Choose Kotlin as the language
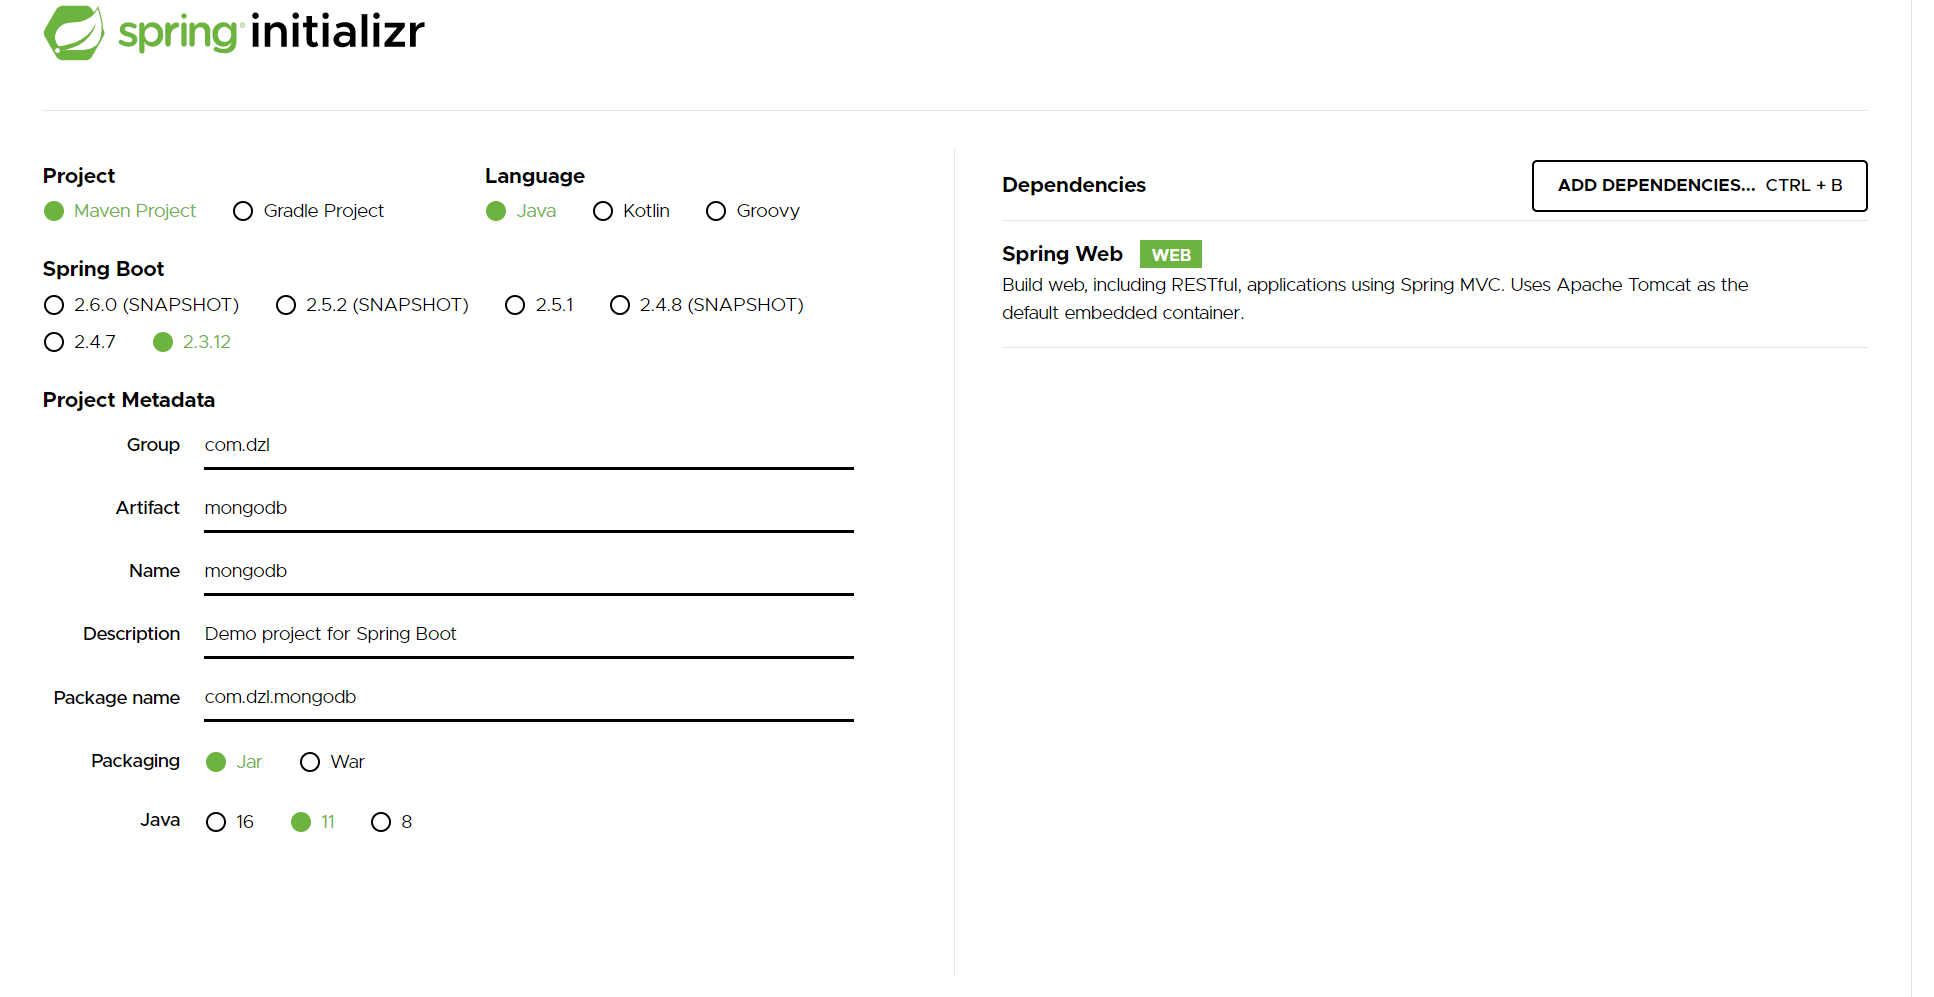The image size is (1934, 997). click(631, 211)
